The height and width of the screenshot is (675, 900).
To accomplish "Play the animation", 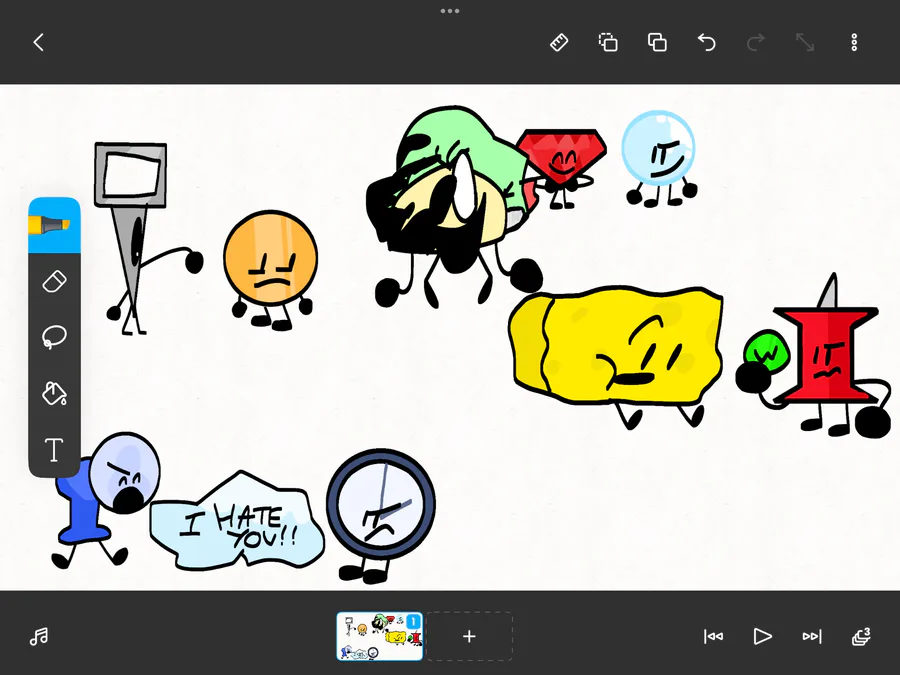I will (x=762, y=637).
